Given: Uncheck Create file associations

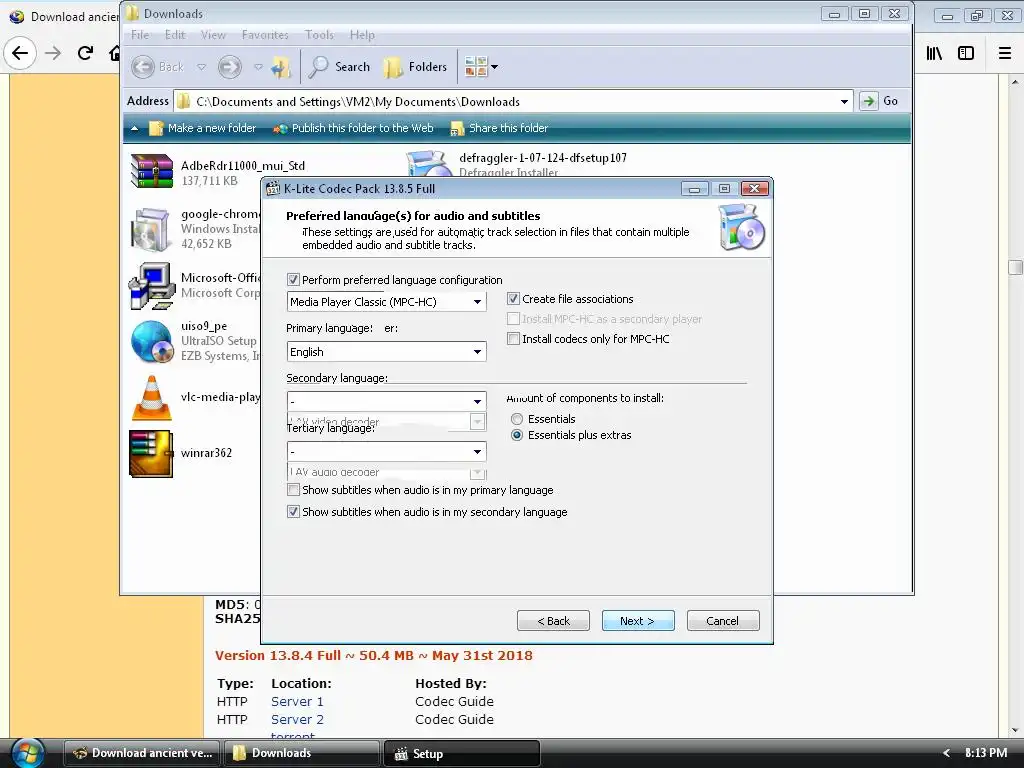Looking at the screenshot, I should 513,298.
